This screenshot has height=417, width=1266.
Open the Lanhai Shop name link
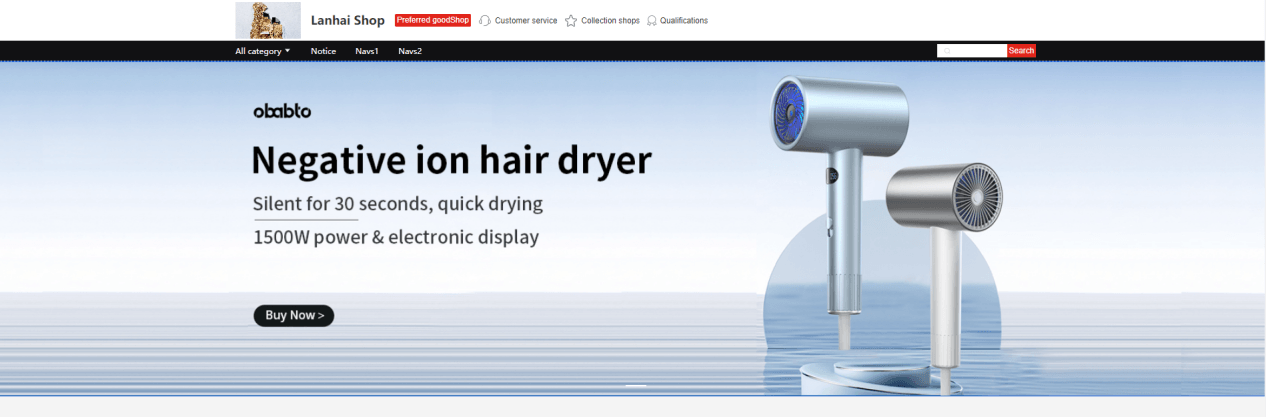[x=347, y=21]
